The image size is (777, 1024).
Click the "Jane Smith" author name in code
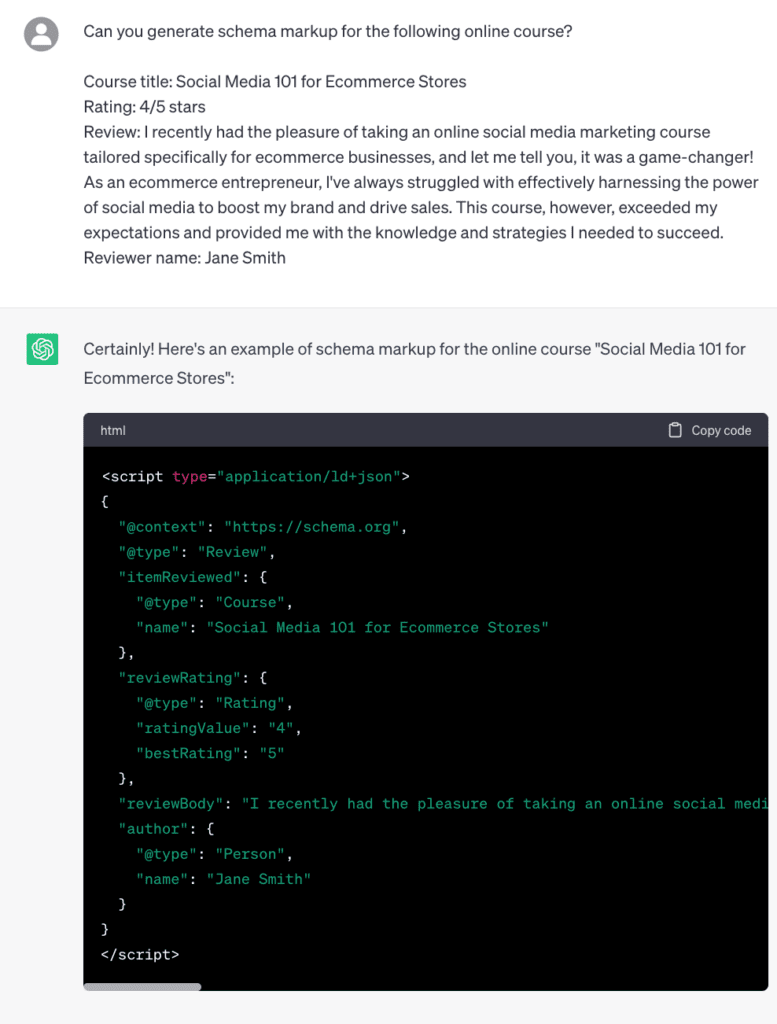click(259, 879)
